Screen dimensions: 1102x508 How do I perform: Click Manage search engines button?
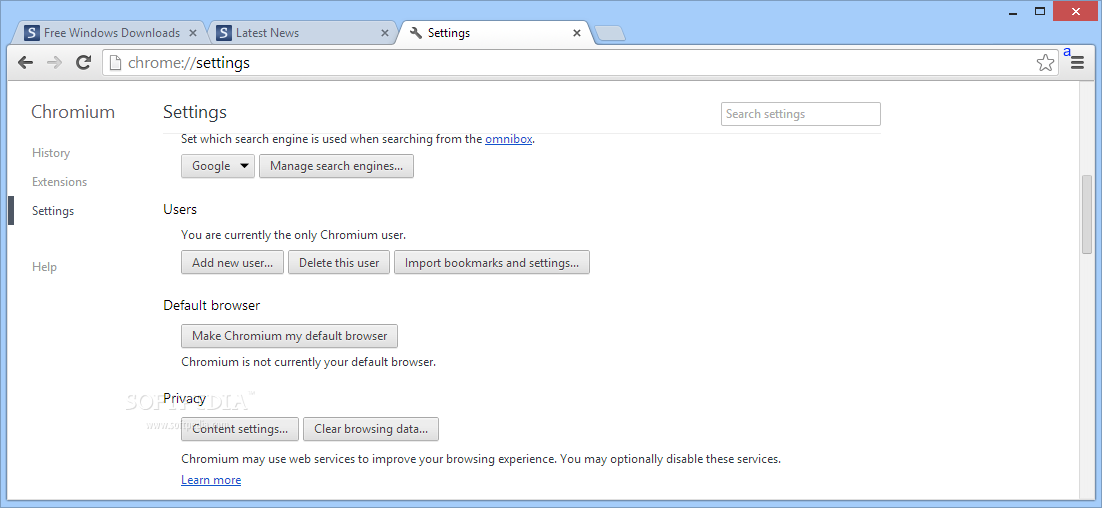point(336,166)
